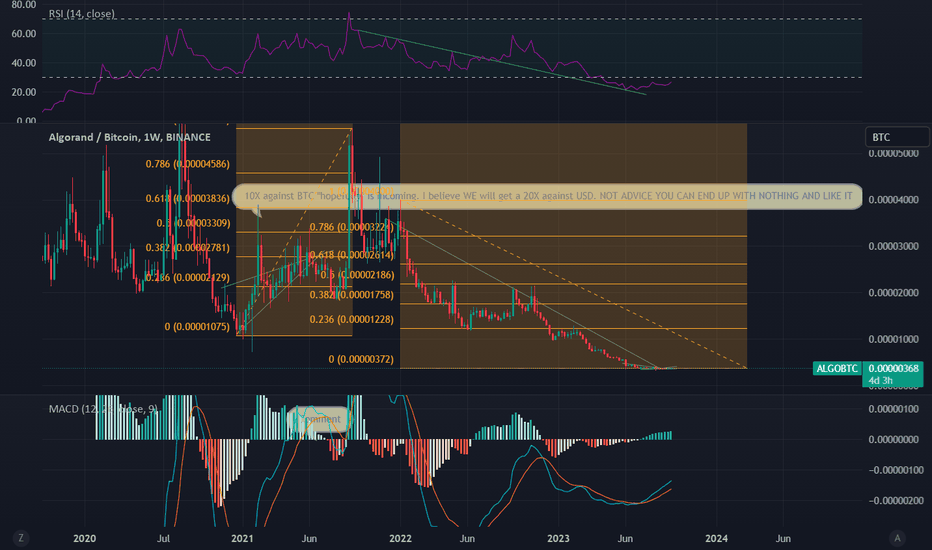The height and width of the screenshot is (550, 932).
Task: Click the 4d 3h bar countdown
Action: pyautogui.click(x=880, y=381)
